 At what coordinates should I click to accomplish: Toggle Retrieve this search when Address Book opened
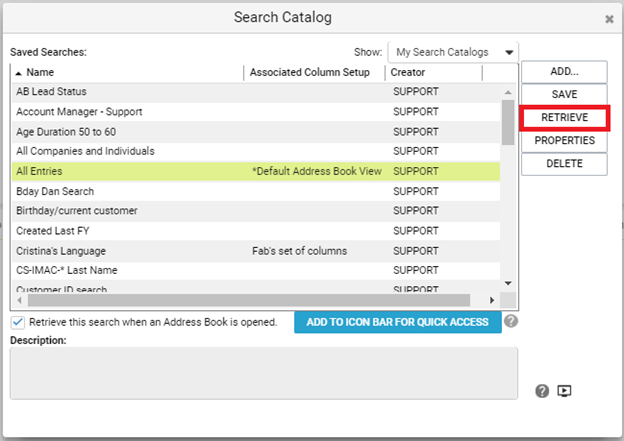coord(18,322)
